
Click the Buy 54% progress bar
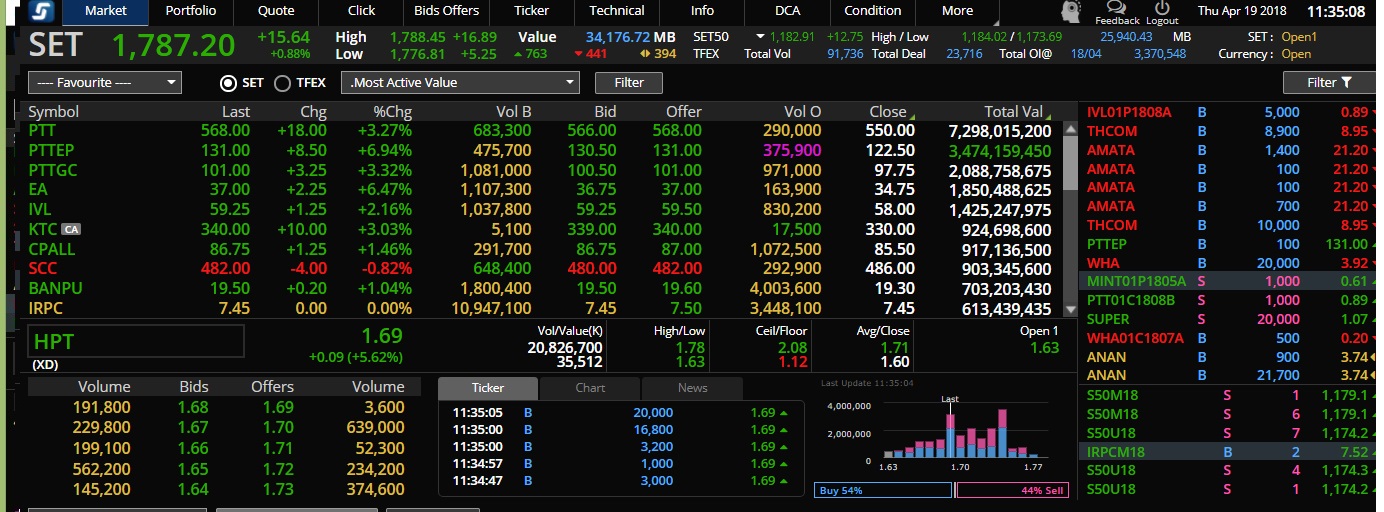pyautogui.click(x=883, y=490)
